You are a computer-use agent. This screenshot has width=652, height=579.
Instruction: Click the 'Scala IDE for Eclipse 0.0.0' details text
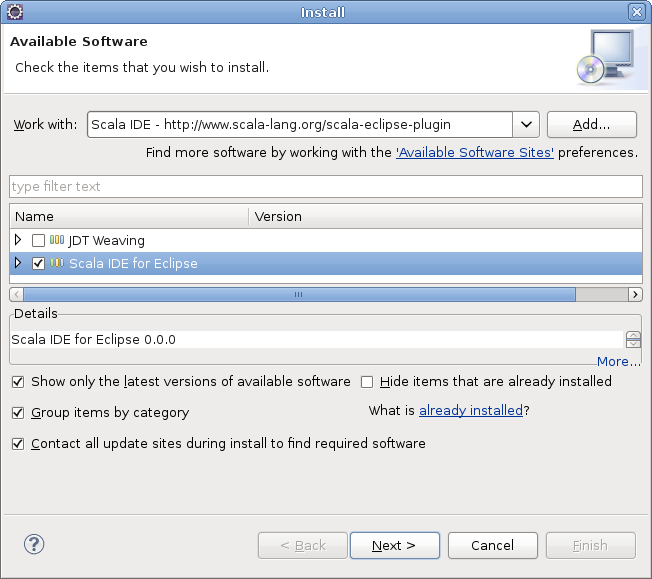tap(94, 339)
